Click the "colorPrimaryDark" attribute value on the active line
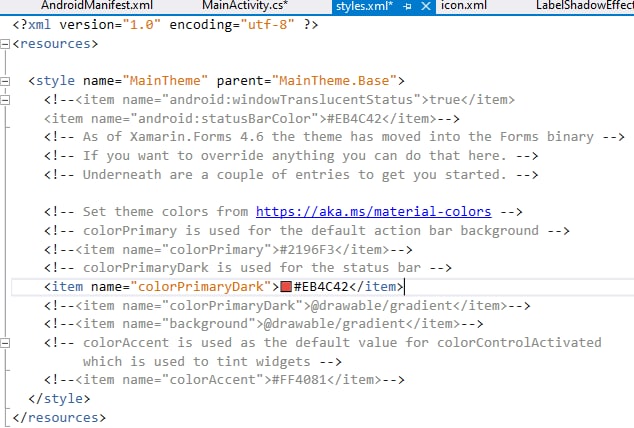This screenshot has height=428, width=634. 201,287
